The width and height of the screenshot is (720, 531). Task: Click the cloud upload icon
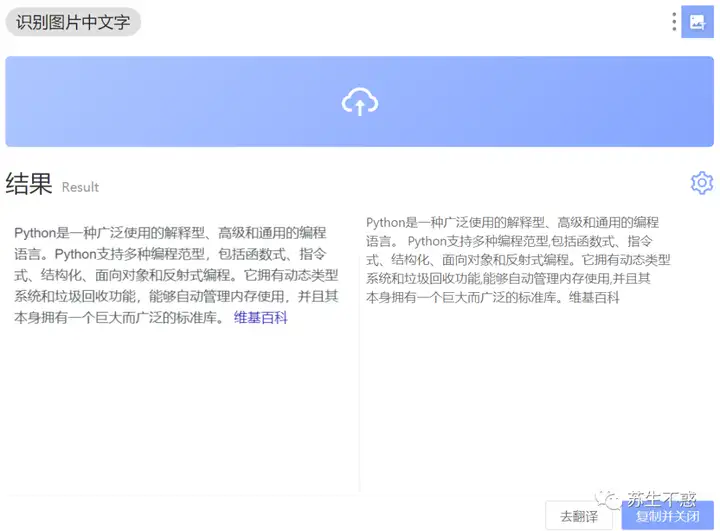[360, 102]
